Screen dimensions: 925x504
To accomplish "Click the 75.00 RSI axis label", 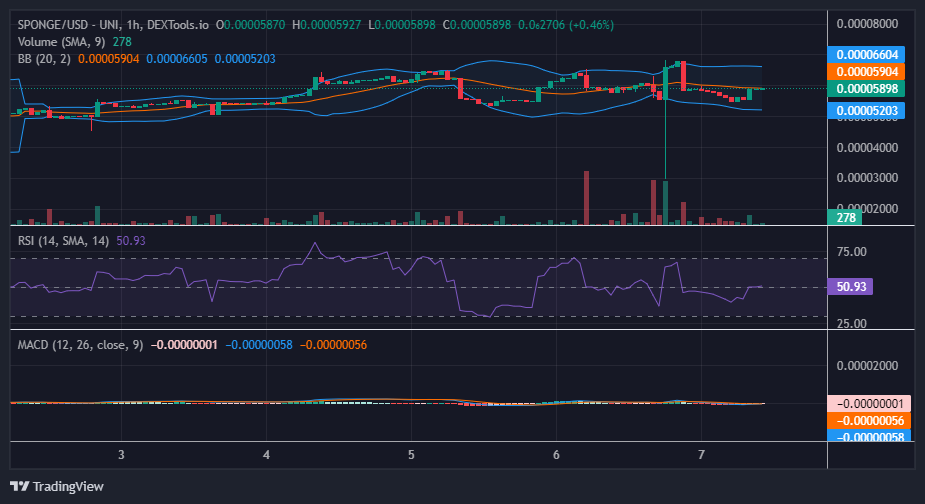I will (x=851, y=252).
